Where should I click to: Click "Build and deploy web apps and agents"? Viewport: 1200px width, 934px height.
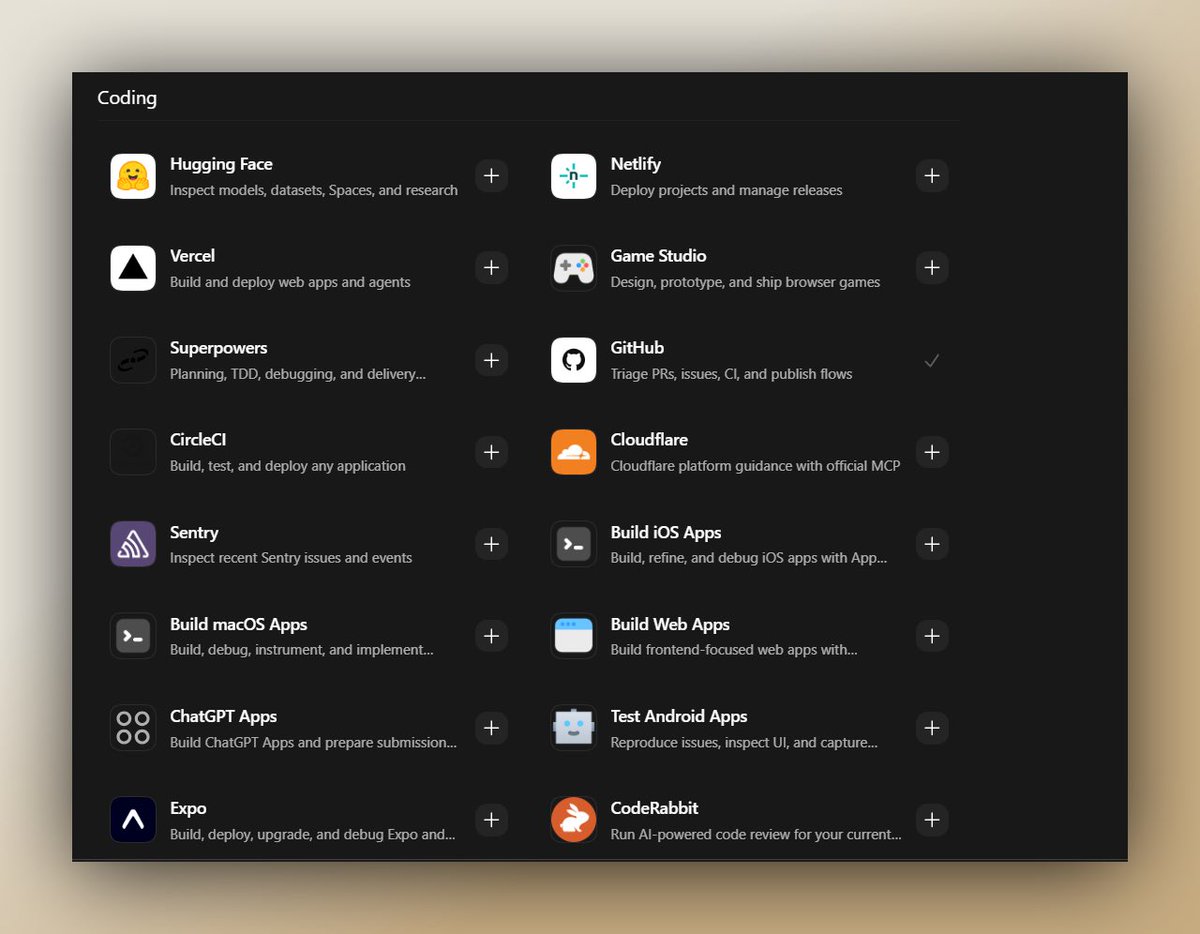point(290,282)
